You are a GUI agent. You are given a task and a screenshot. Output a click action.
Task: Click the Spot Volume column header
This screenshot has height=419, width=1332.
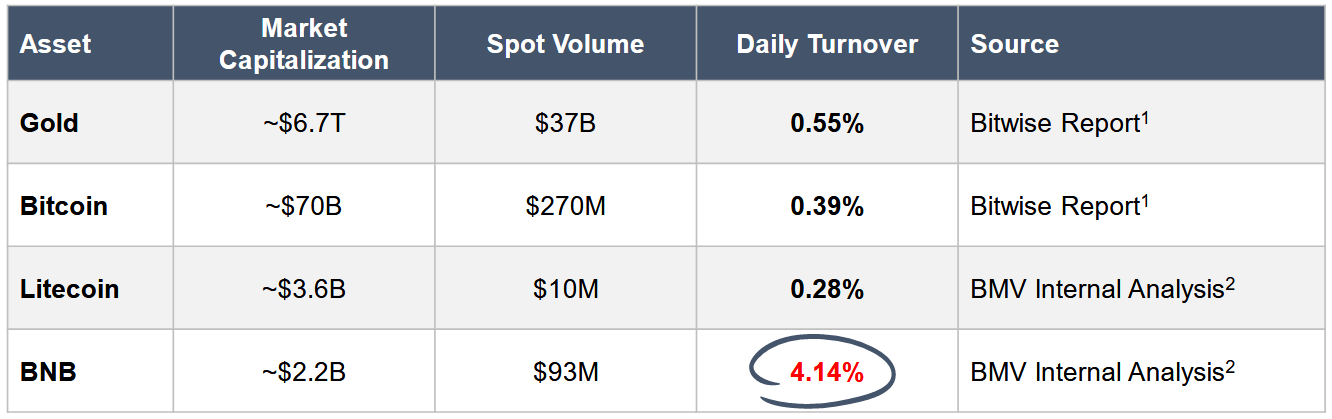pos(565,44)
